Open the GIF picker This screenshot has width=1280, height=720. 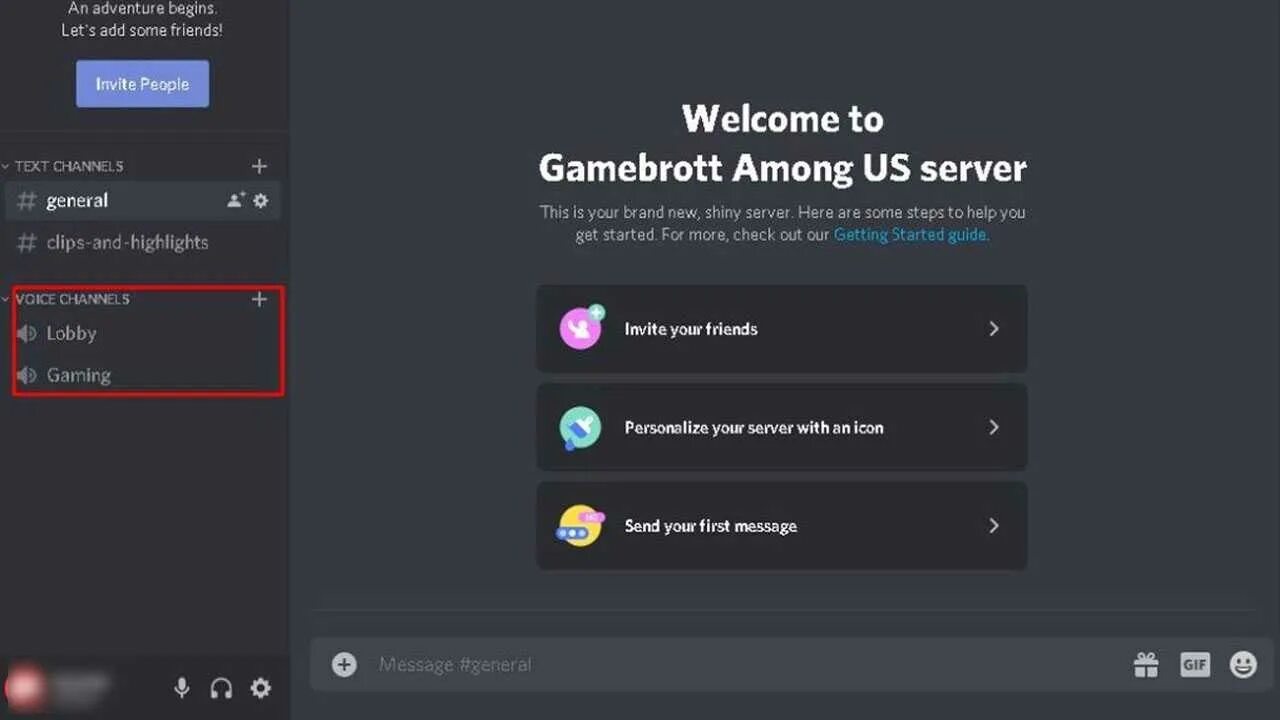1195,664
